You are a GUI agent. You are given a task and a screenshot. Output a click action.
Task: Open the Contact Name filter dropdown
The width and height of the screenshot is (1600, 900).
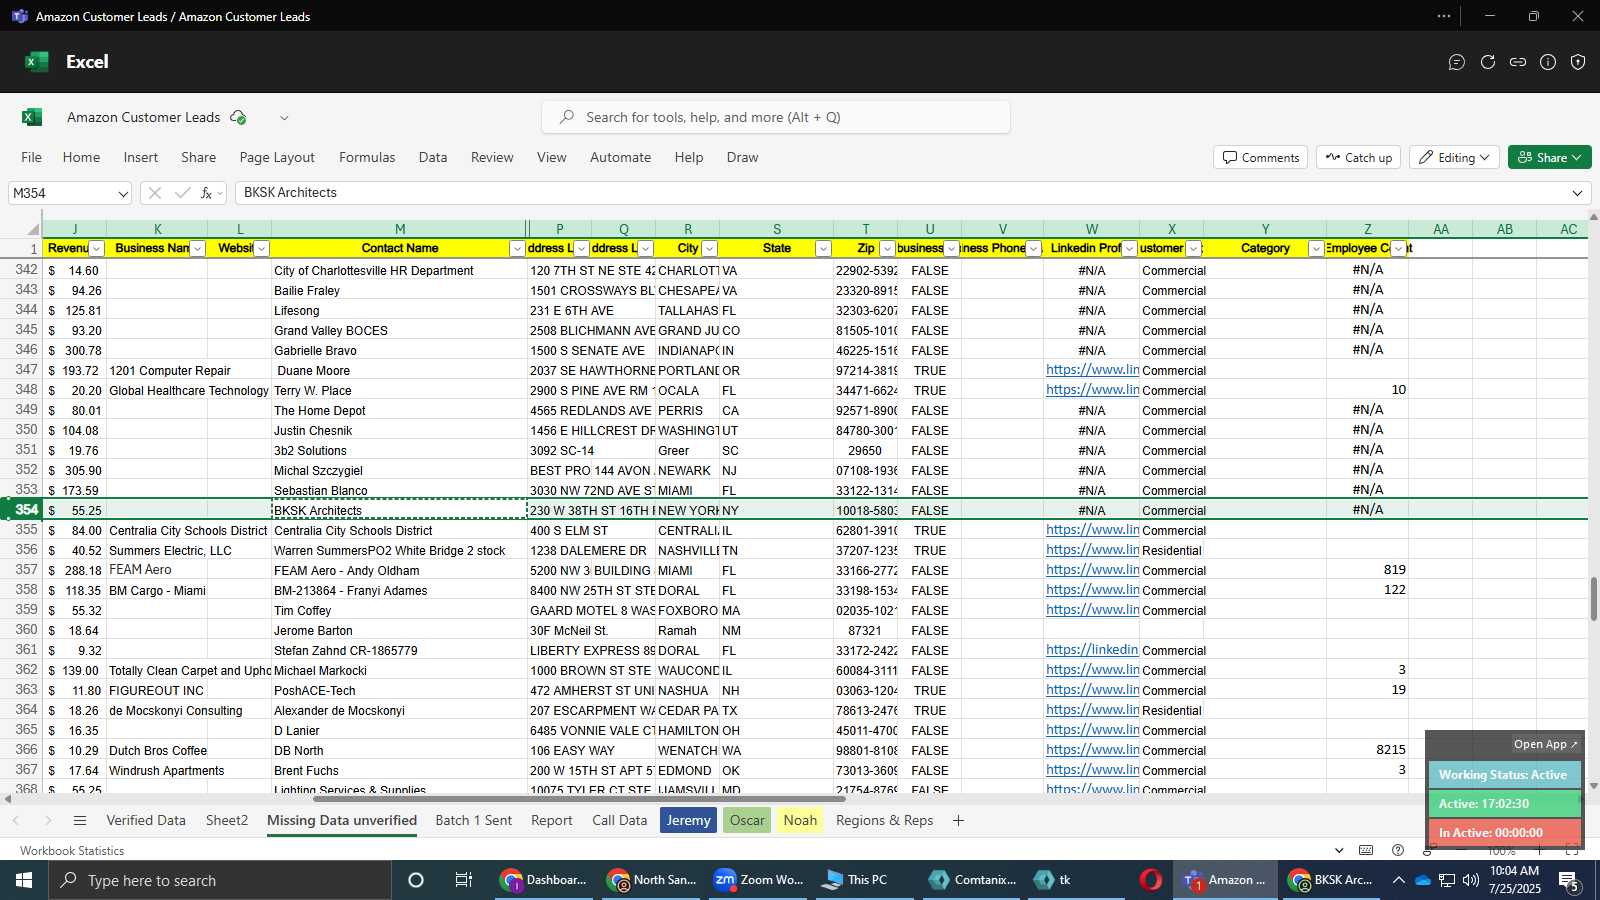pyautogui.click(x=517, y=249)
